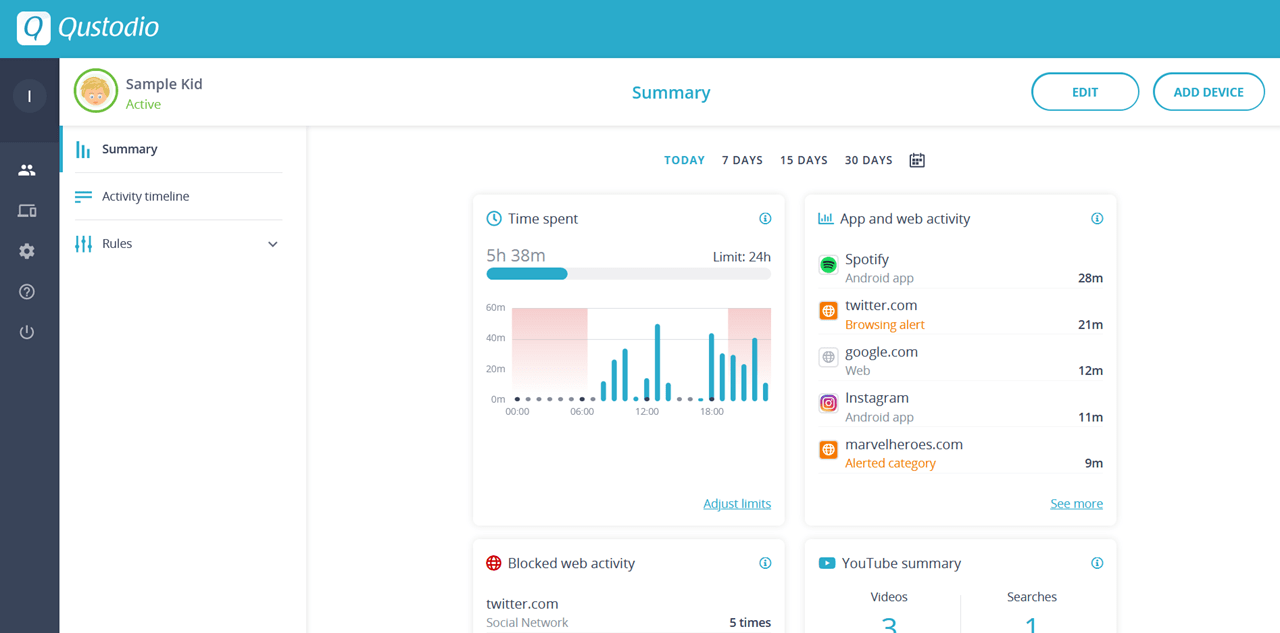This screenshot has height=633, width=1280.
Task: Select the 7 DAYS range tab
Action: click(x=742, y=160)
